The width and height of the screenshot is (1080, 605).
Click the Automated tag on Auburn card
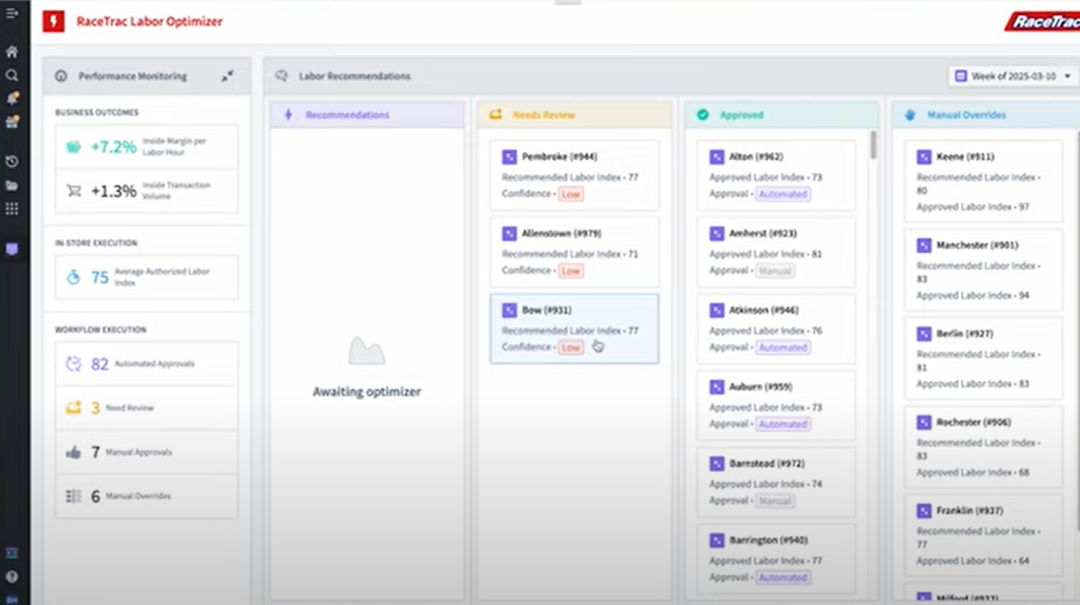pos(783,424)
